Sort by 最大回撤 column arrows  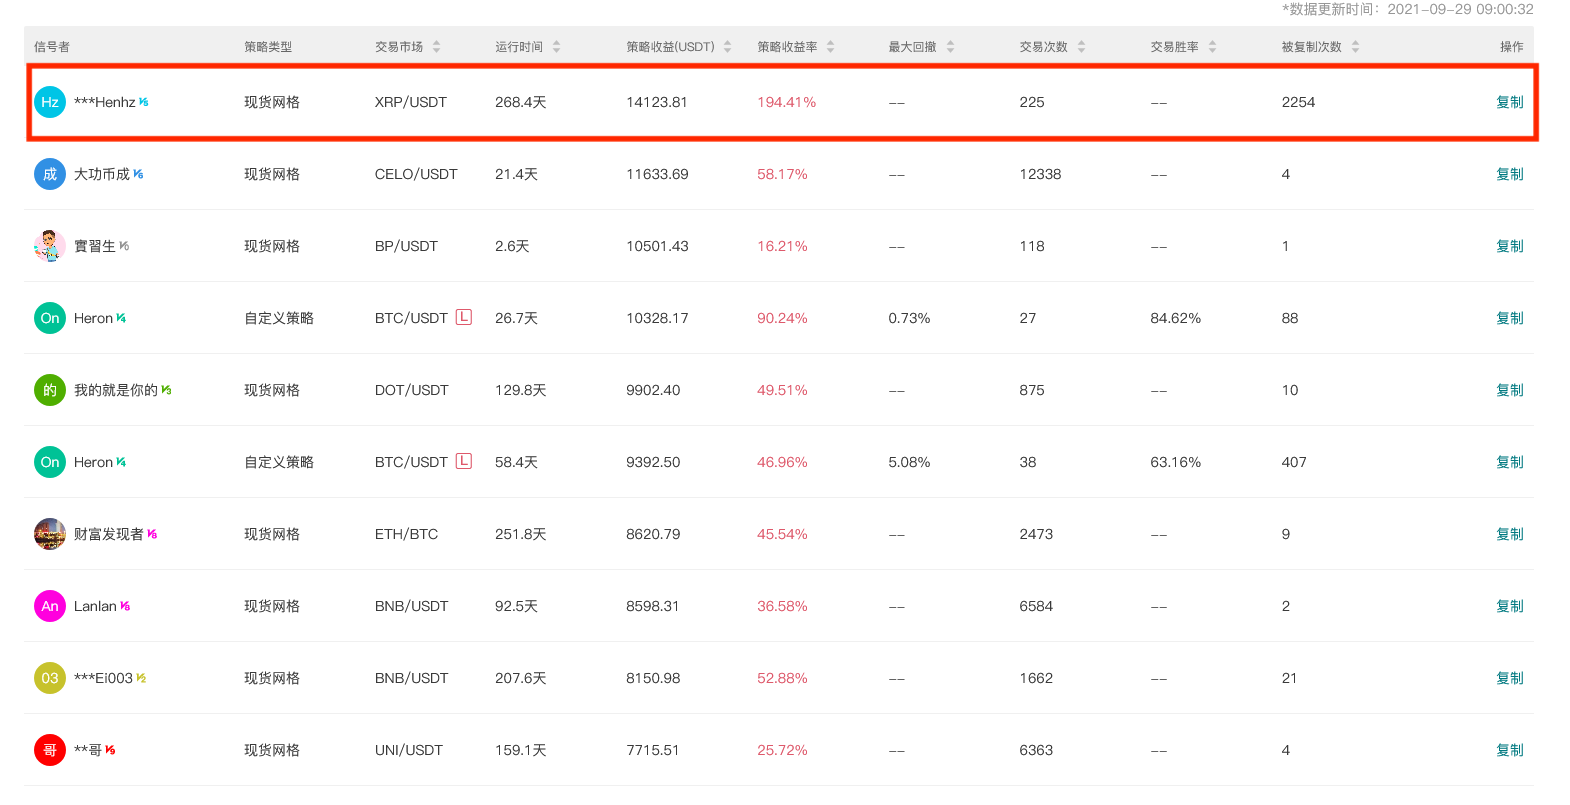point(951,47)
